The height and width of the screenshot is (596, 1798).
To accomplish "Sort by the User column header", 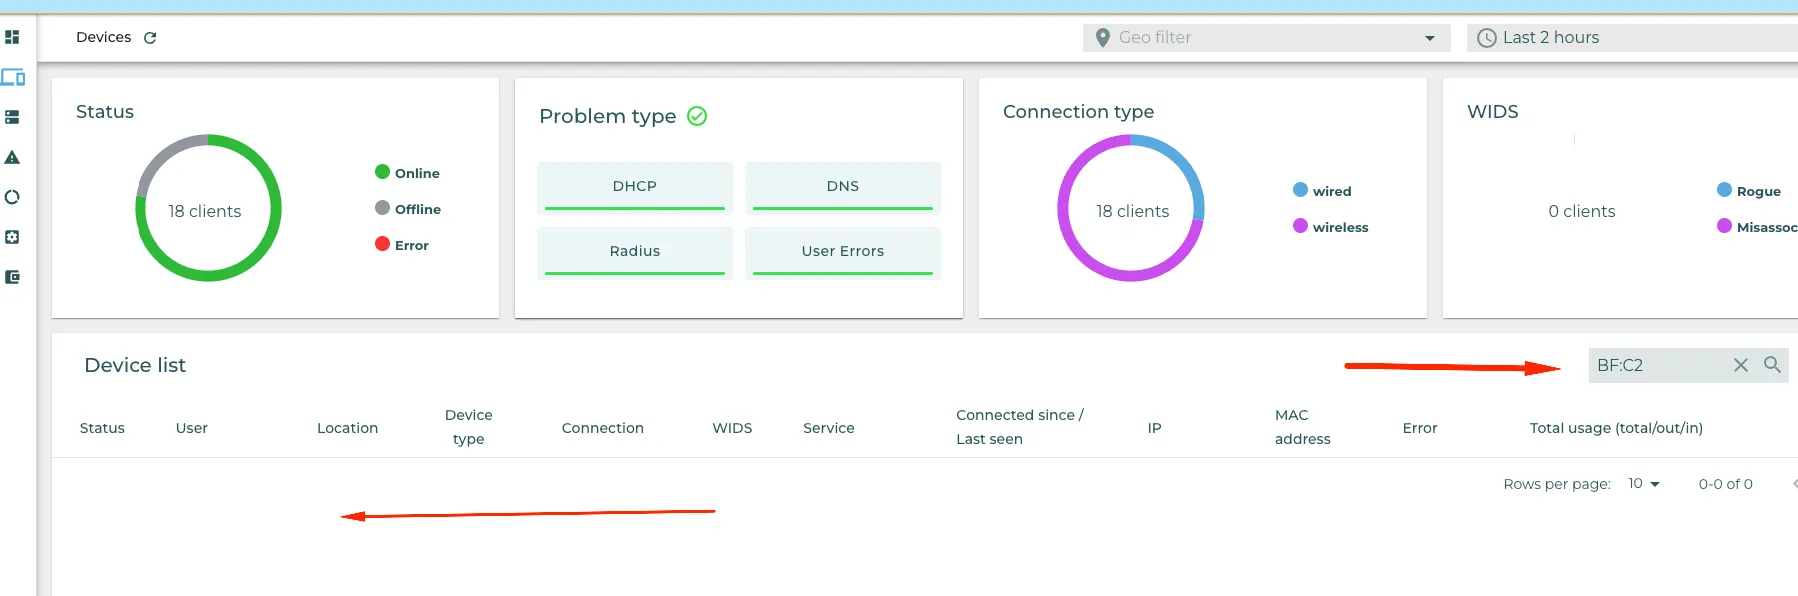I will pos(192,428).
